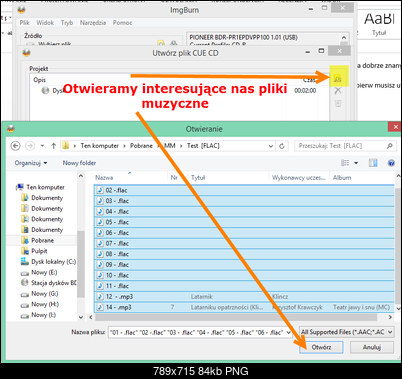This screenshot has height=379, width=402.
Task: Select Nowy (E:) drive in the tree
Action: 44,272
